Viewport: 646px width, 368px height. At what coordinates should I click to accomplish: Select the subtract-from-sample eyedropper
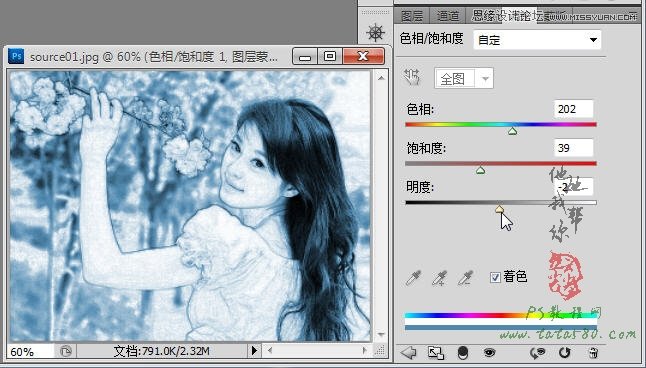coord(466,278)
